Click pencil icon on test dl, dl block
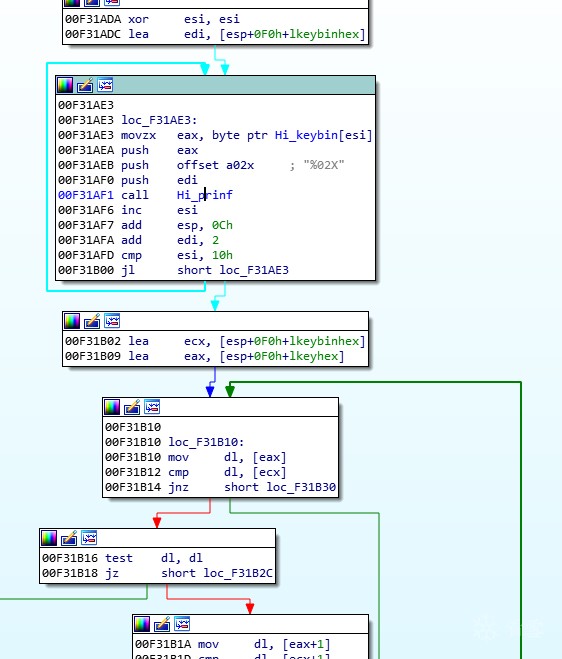Viewport: 562px width, 659px height. 69,538
